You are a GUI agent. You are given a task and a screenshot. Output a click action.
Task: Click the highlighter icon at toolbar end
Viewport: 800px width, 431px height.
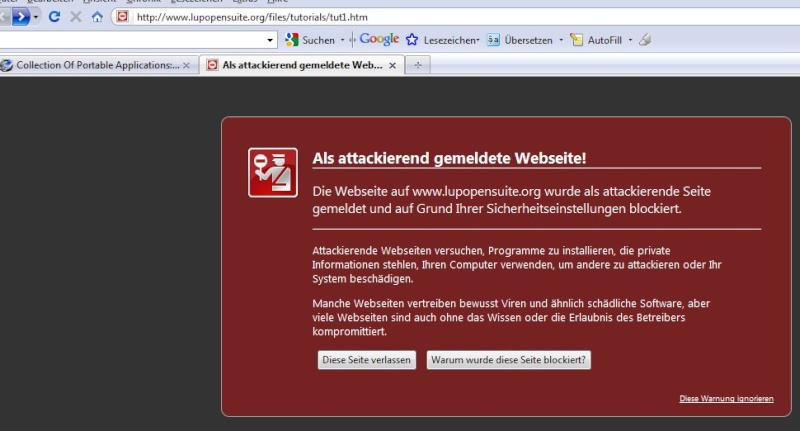645,39
